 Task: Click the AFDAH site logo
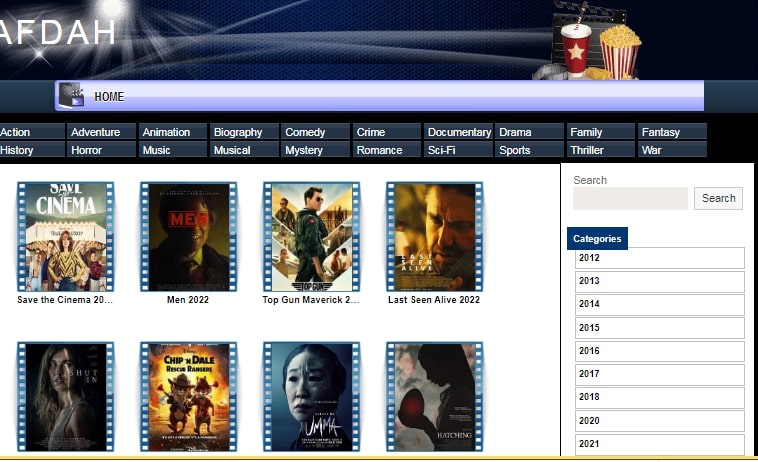[58, 33]
